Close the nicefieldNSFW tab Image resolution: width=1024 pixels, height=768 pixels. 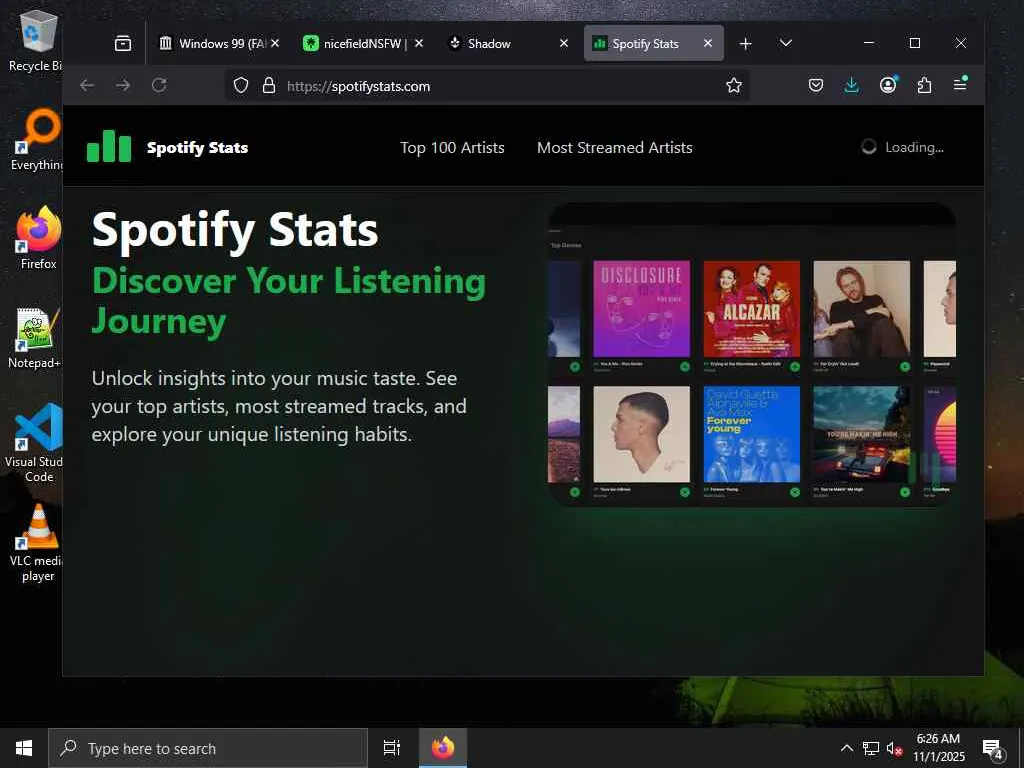(x=419, y=43)
